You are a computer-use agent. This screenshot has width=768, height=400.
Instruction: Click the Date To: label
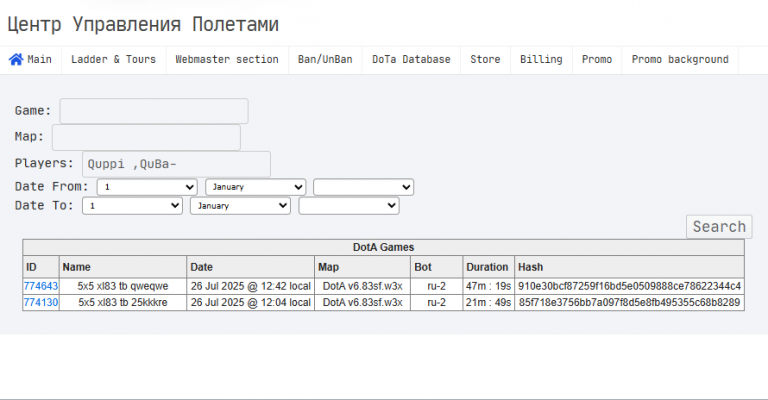44,206
